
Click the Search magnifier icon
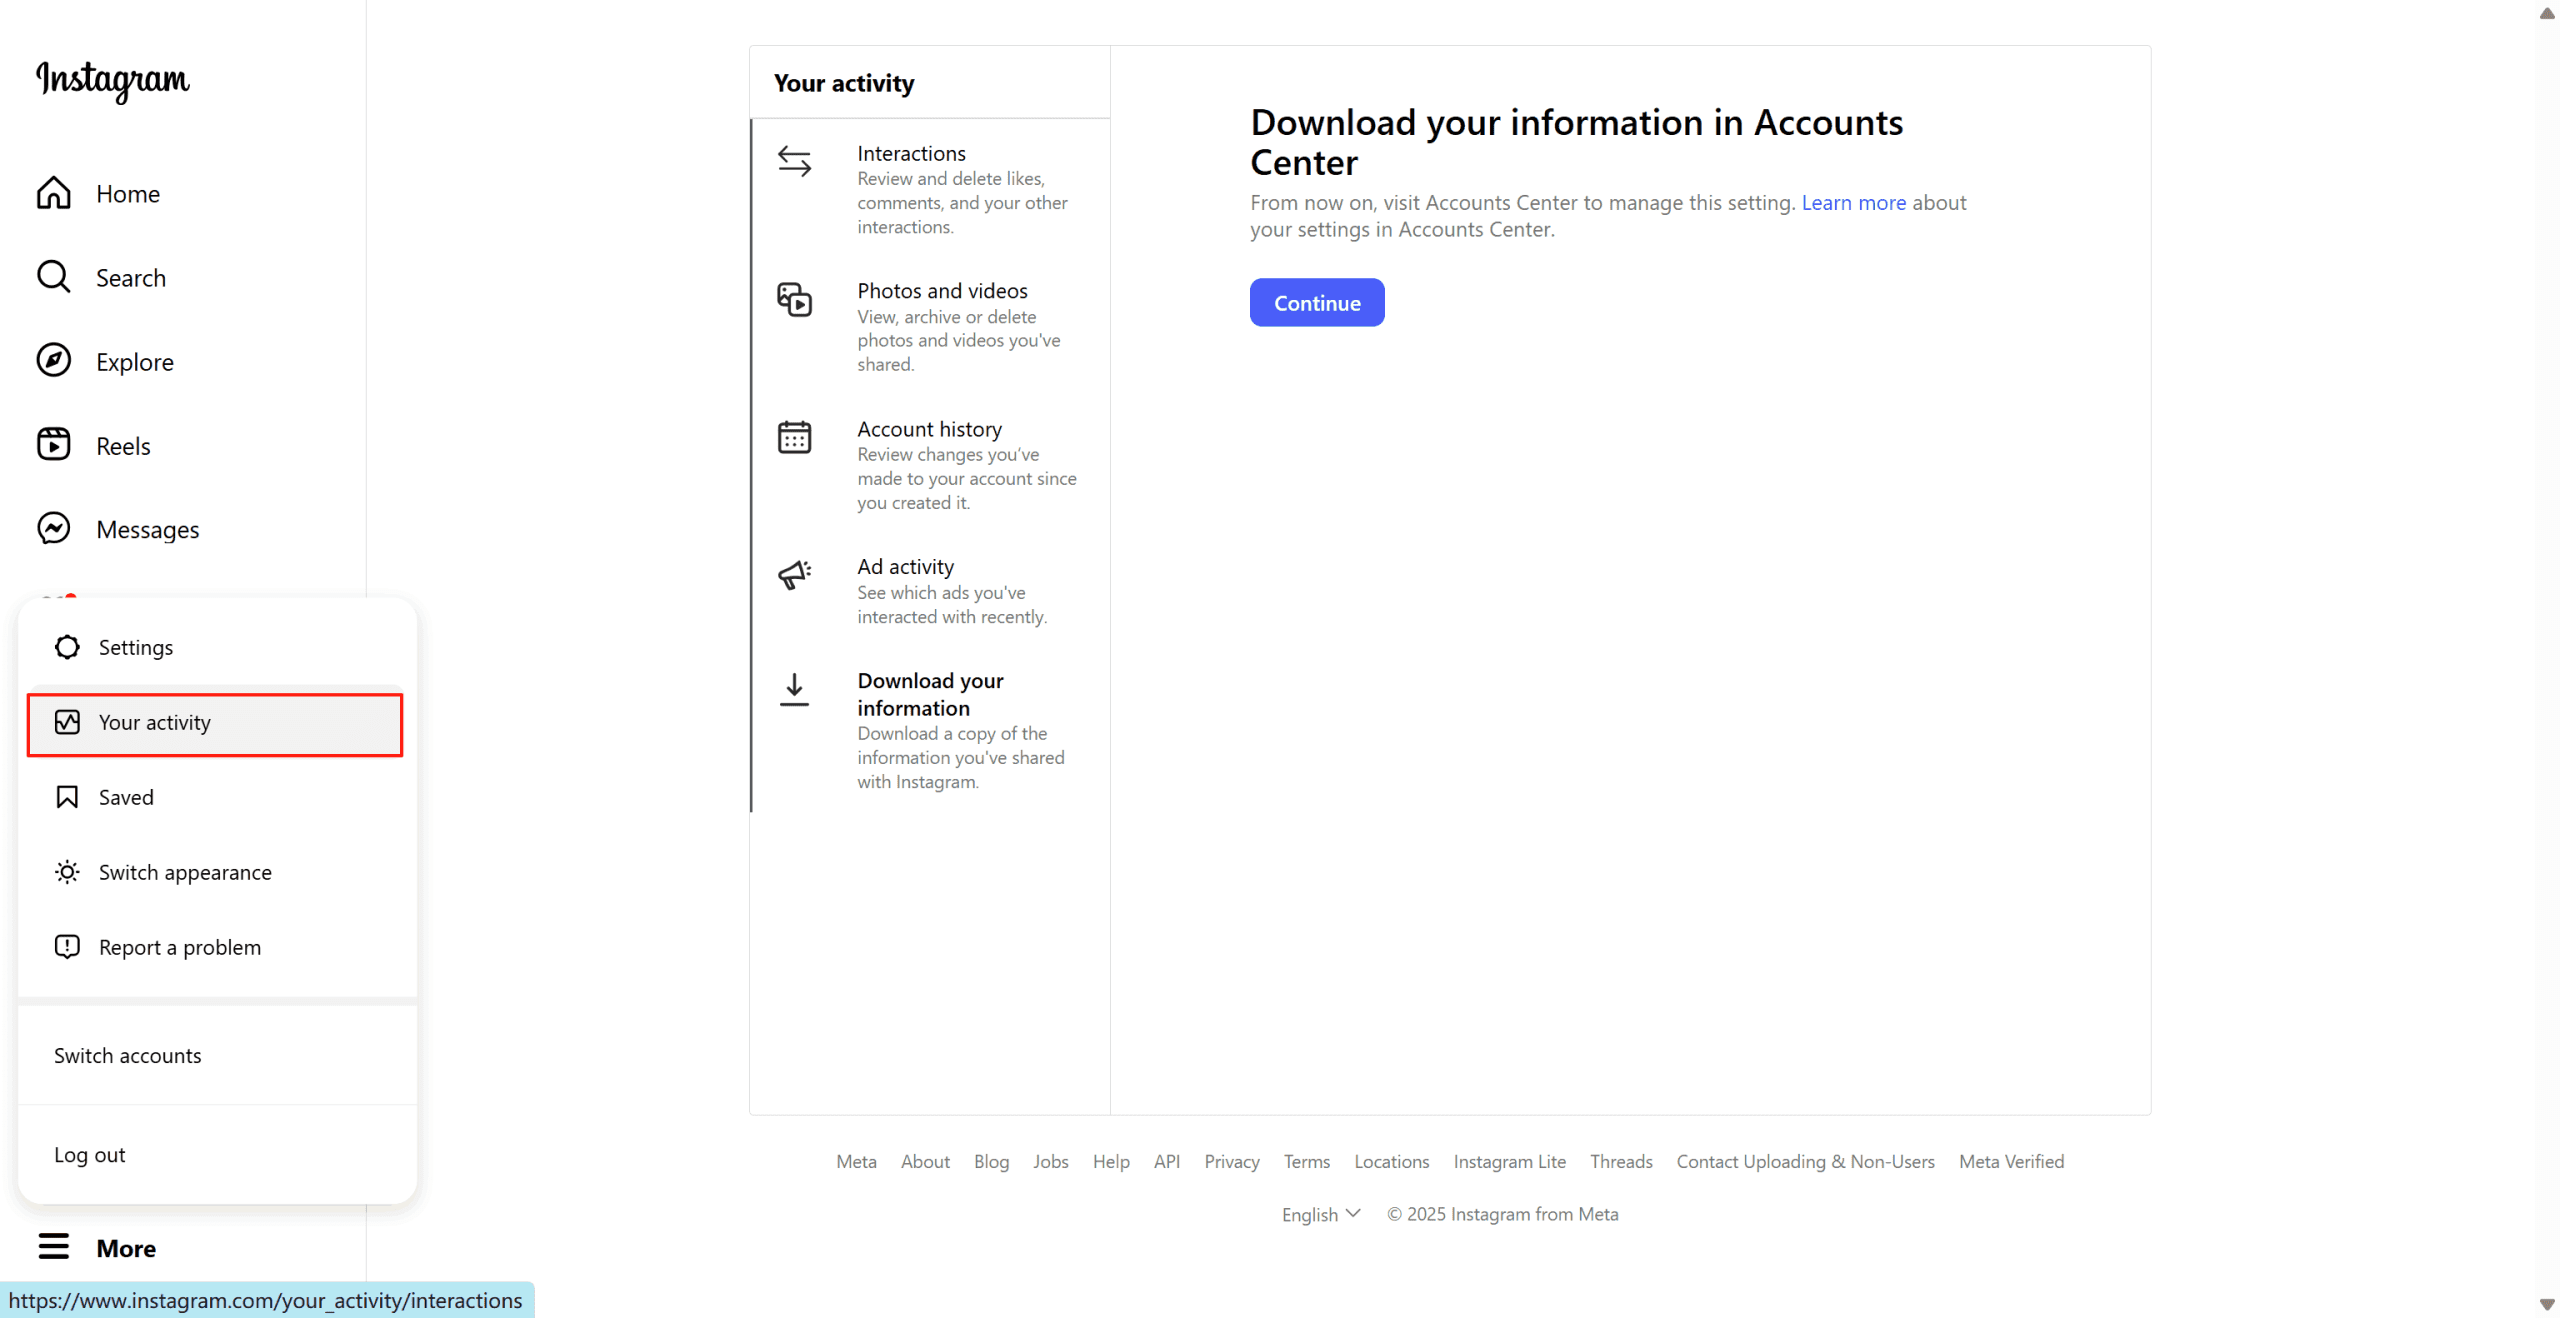54,277
